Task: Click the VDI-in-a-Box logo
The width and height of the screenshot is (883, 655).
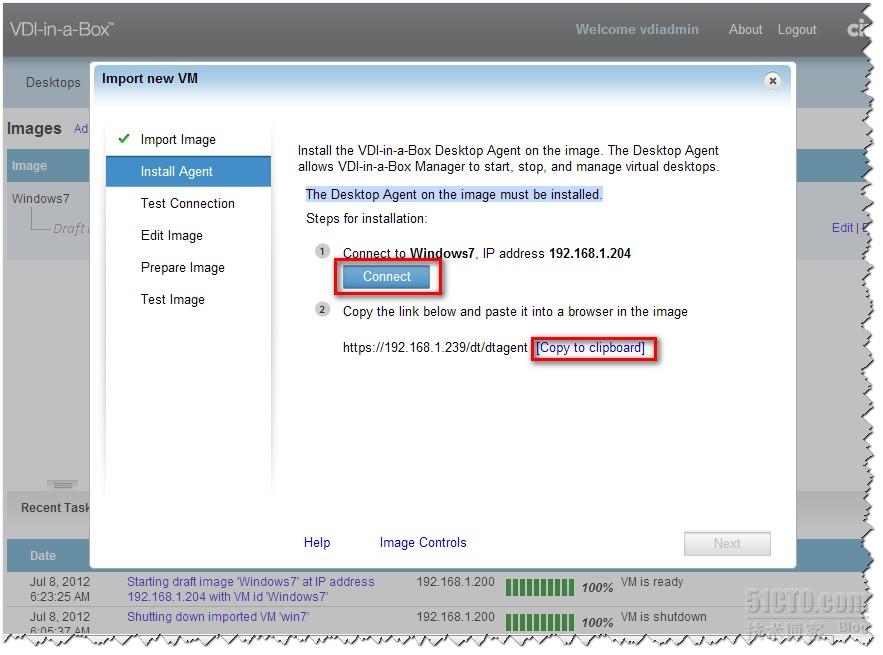Action: (61, 29)
